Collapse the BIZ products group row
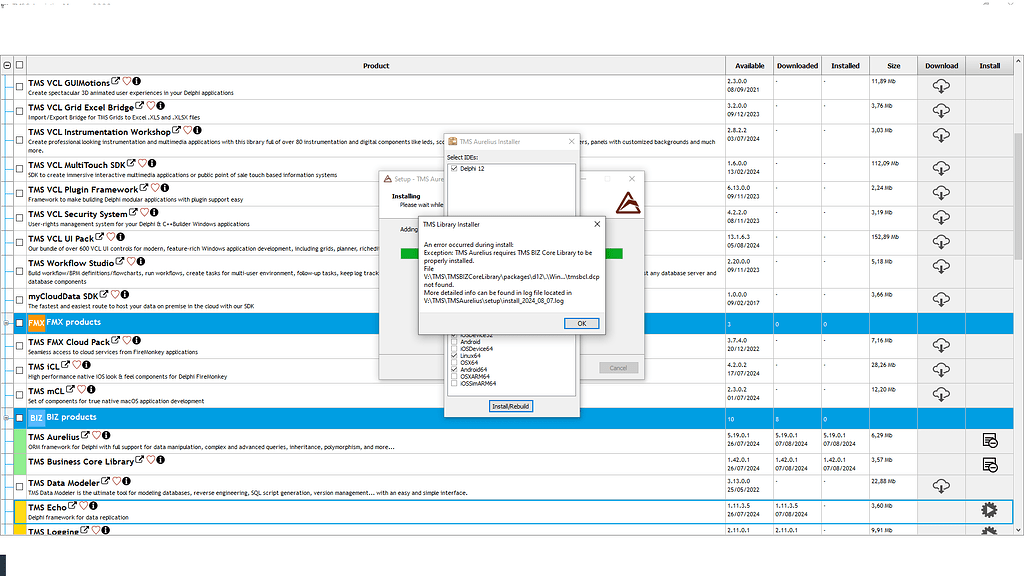 pyautogui.click(x=8, y=417)
